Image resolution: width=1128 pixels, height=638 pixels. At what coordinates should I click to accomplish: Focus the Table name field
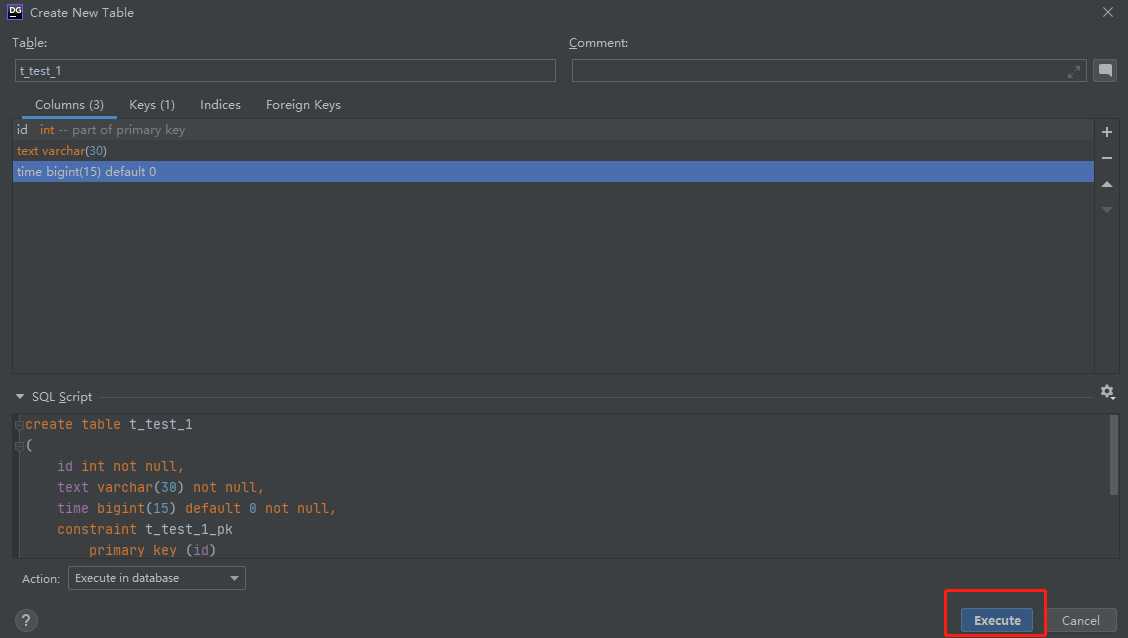point(285,70)
